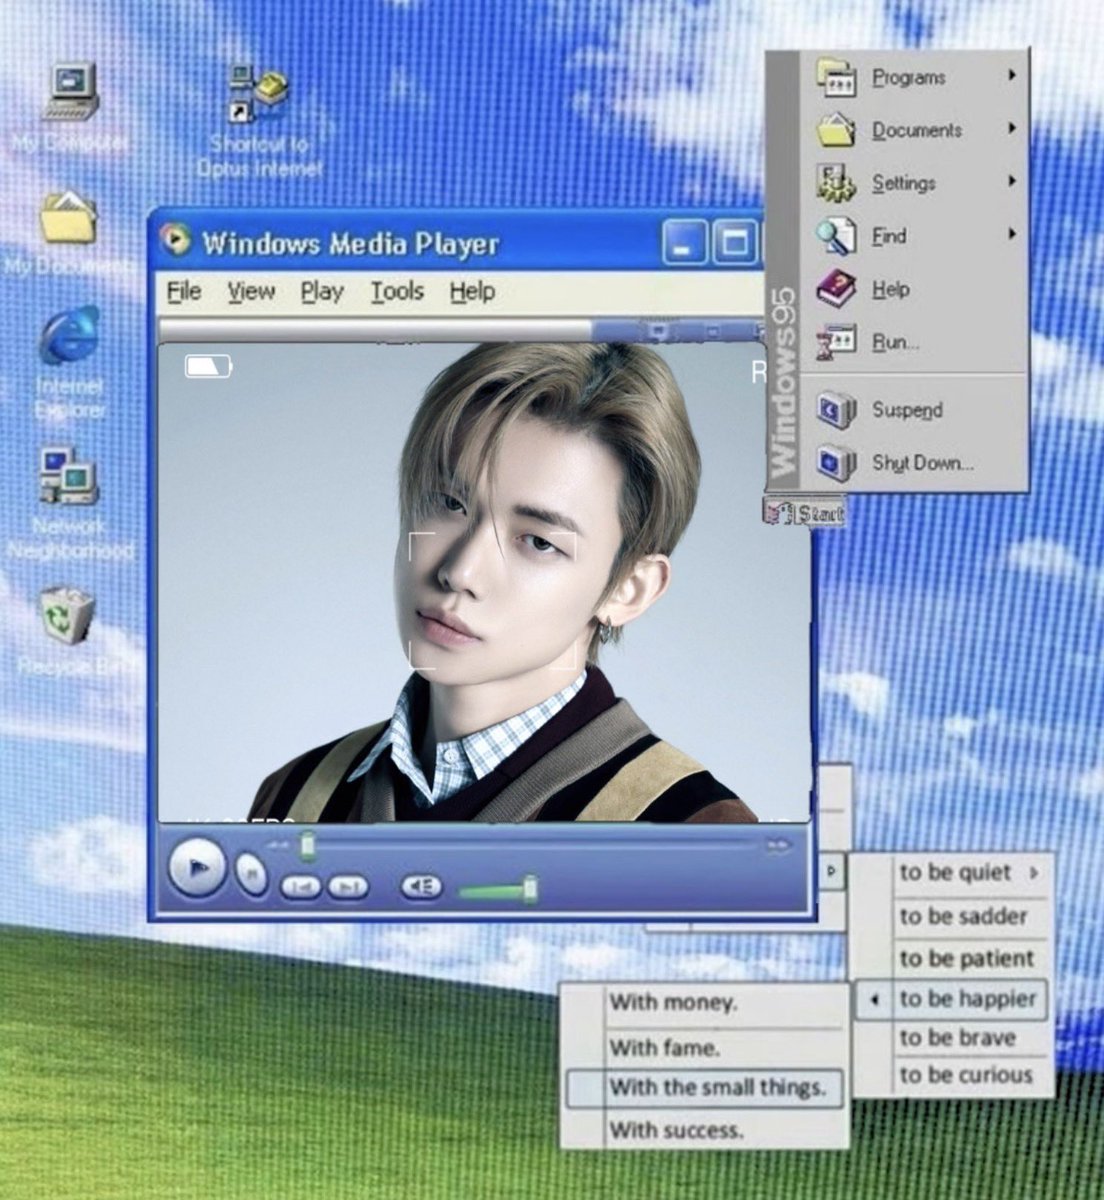Launch Internet Explorer from the desktop
The width and height of the screenshot is (1104, 1200).
pyautogui.click(x=70, y=335)
